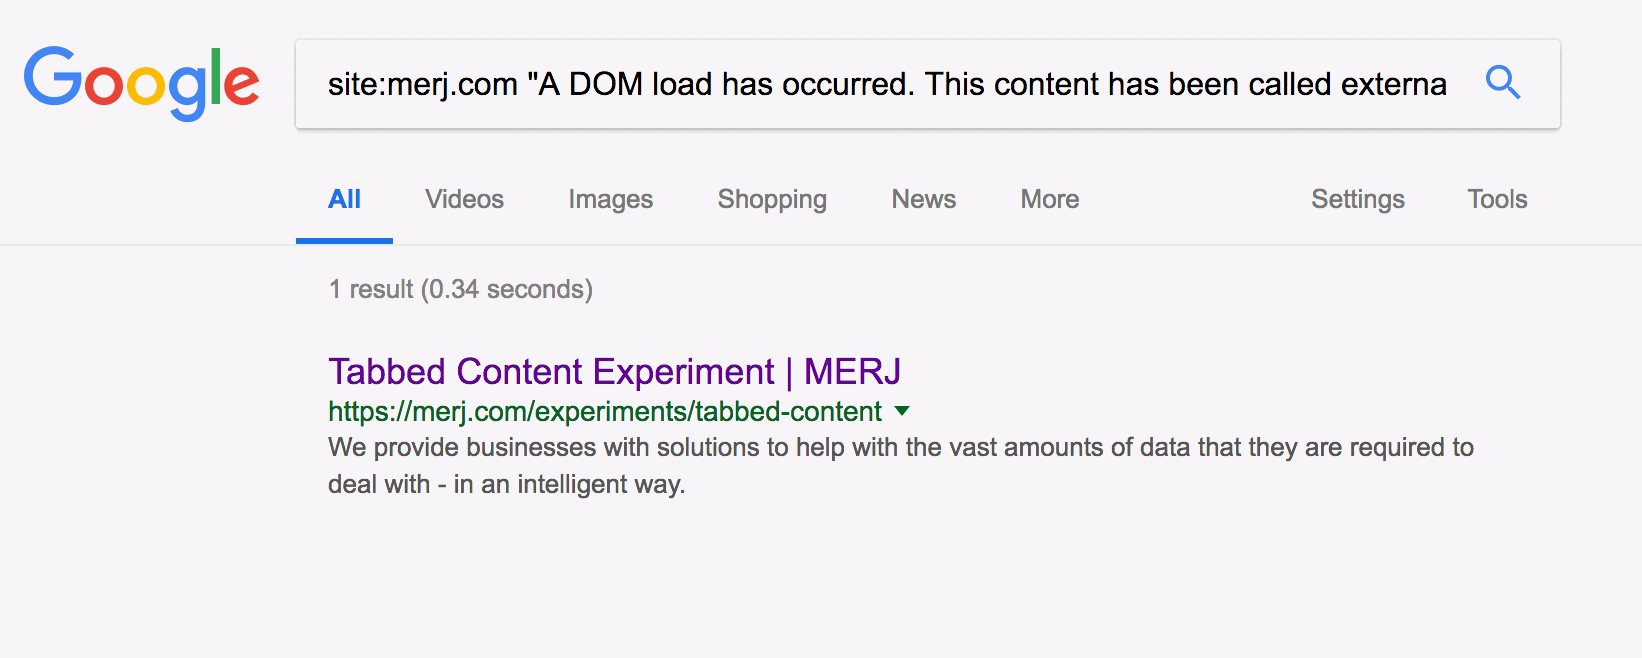
Task: Open the News tab
Action: coord(923,199)
